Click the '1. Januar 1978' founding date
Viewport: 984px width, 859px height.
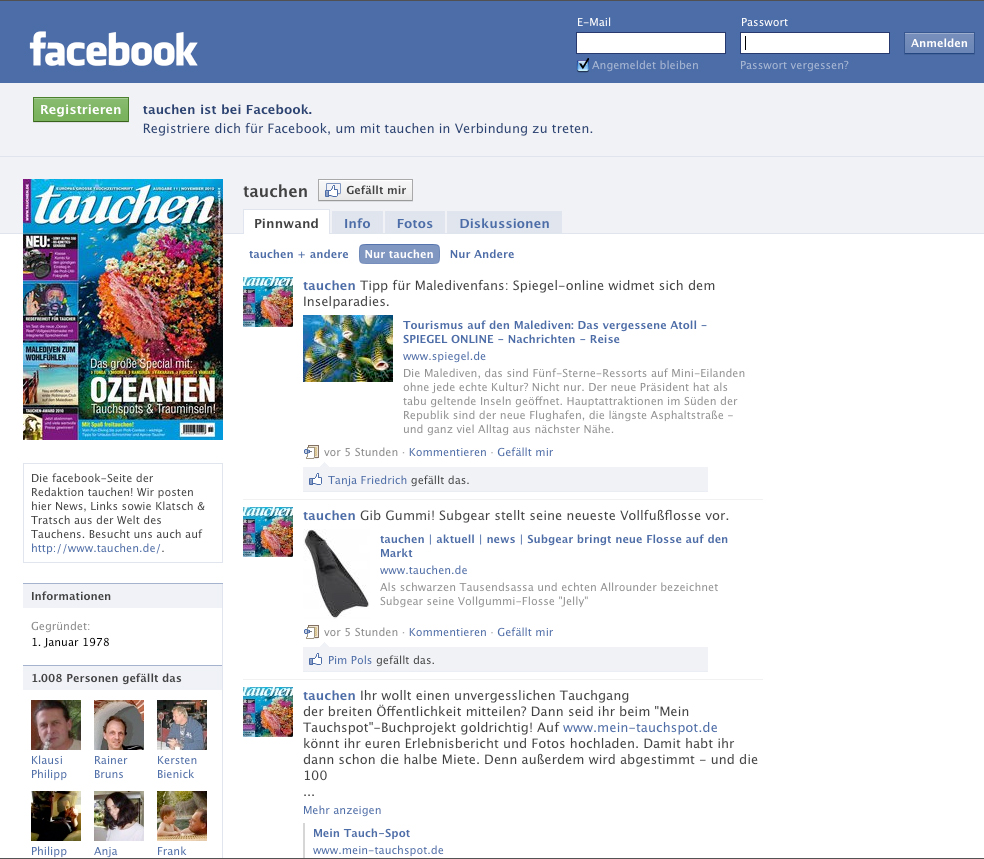70,642
